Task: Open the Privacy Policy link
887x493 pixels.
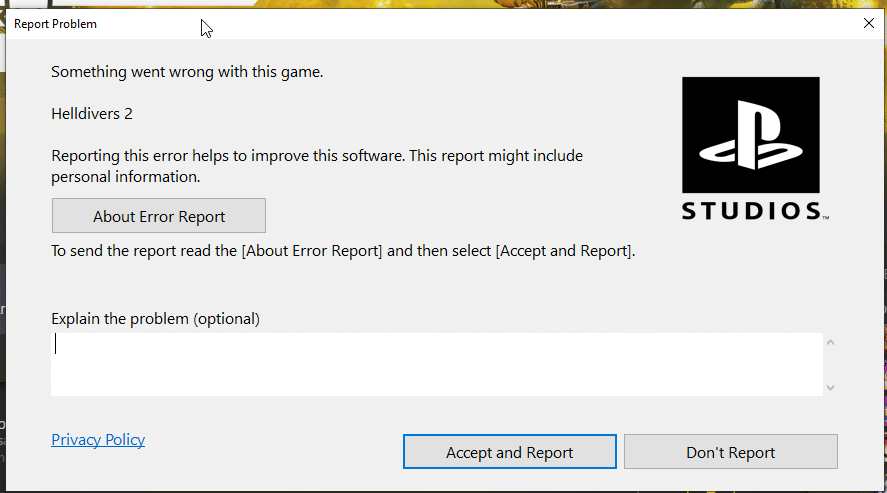Action: 98,440
